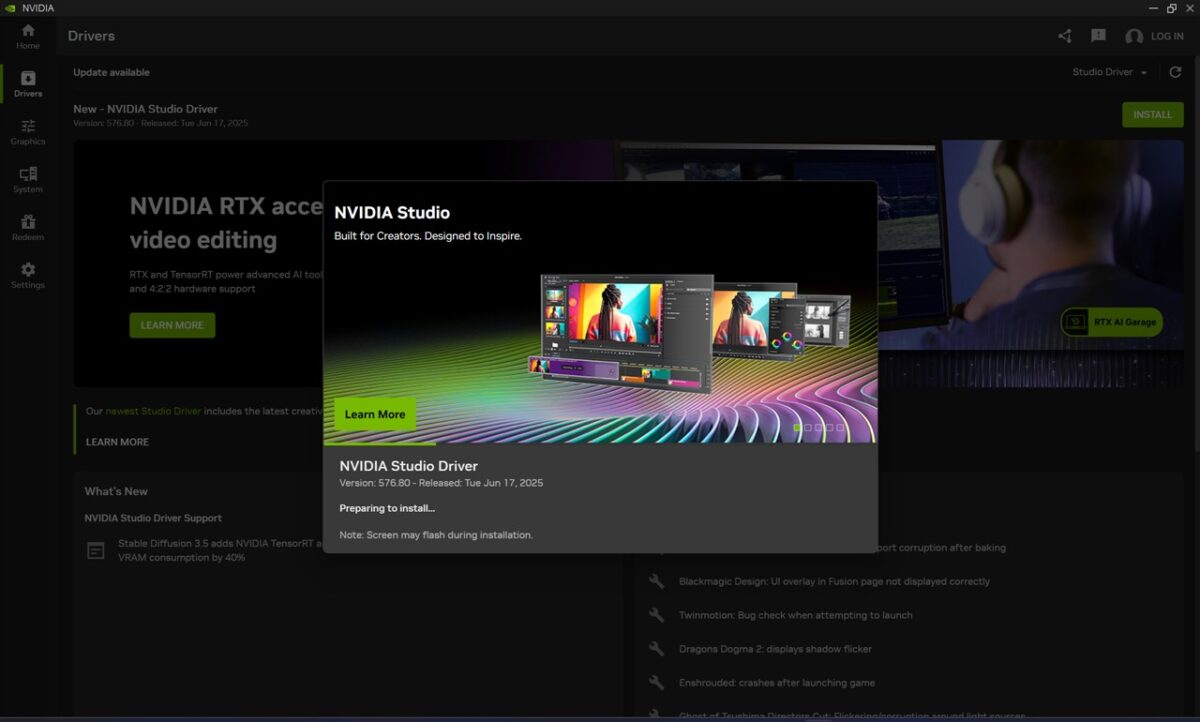Jump to the last carousel slide indicator
This screenshot has height=722, width=1200.
(x=840, y=427)
